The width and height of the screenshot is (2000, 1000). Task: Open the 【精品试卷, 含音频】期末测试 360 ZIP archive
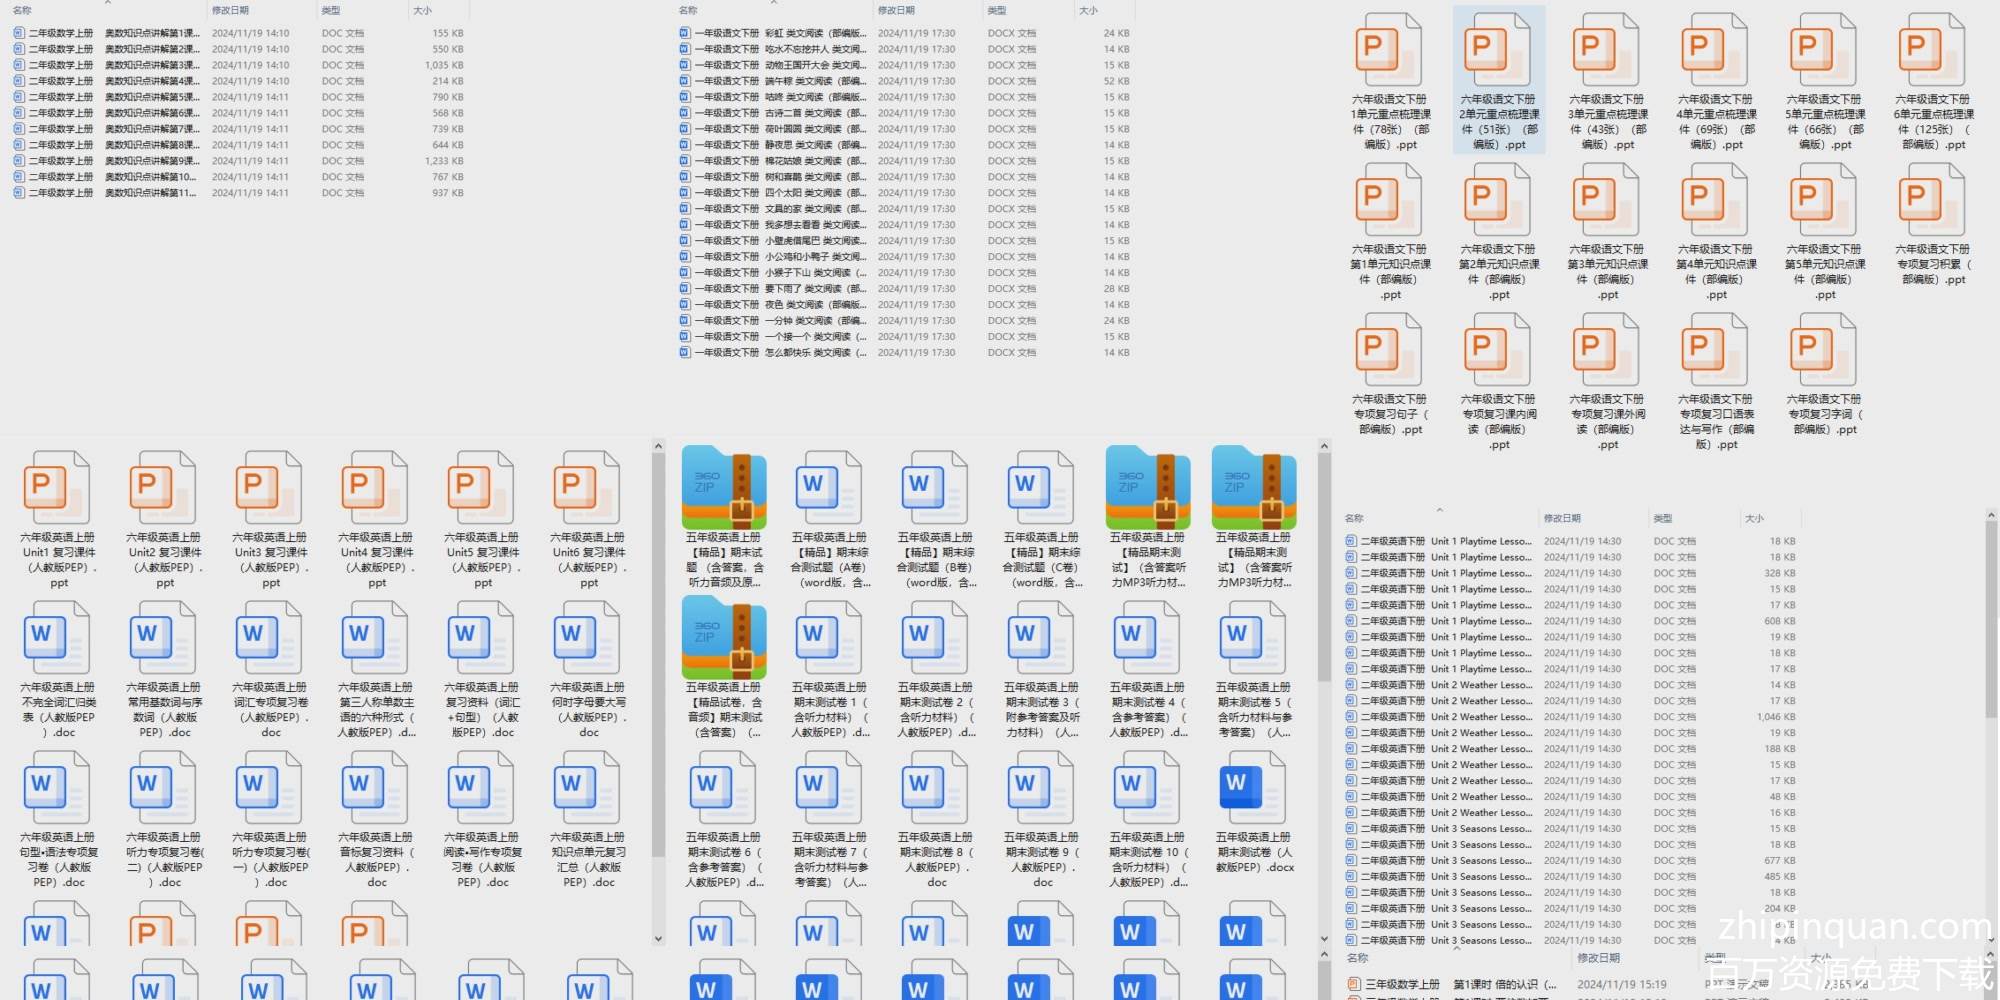click(723, 639)
